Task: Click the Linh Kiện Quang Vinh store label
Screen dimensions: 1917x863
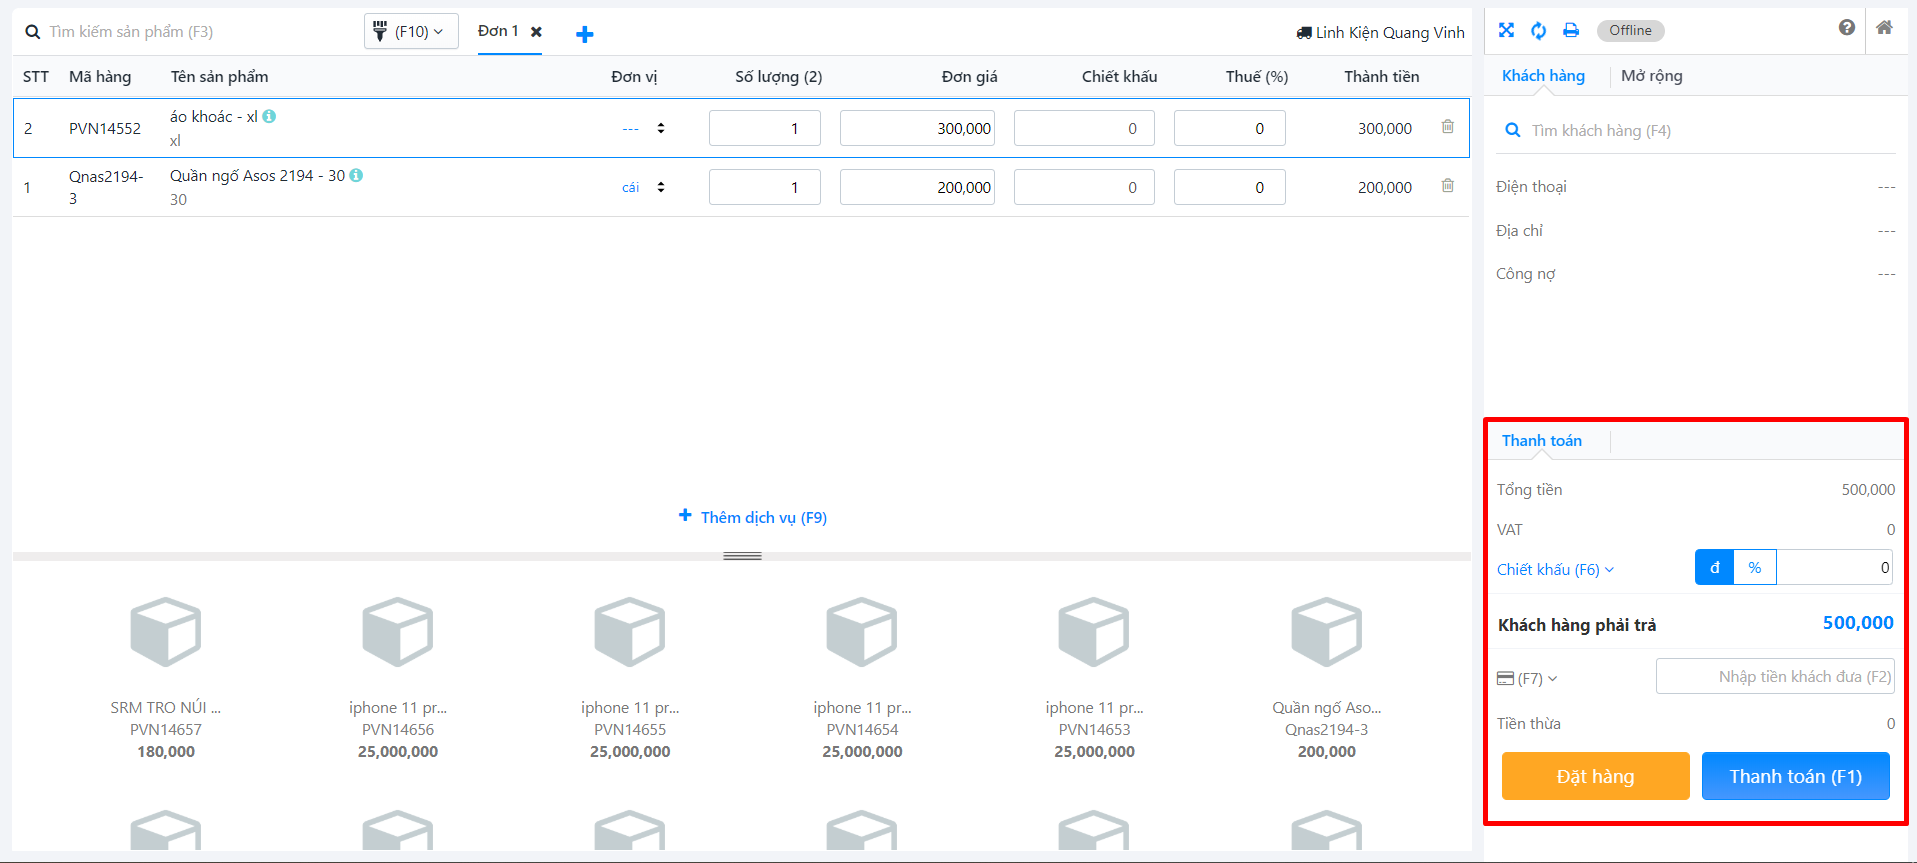Action: click(1381, 32)
